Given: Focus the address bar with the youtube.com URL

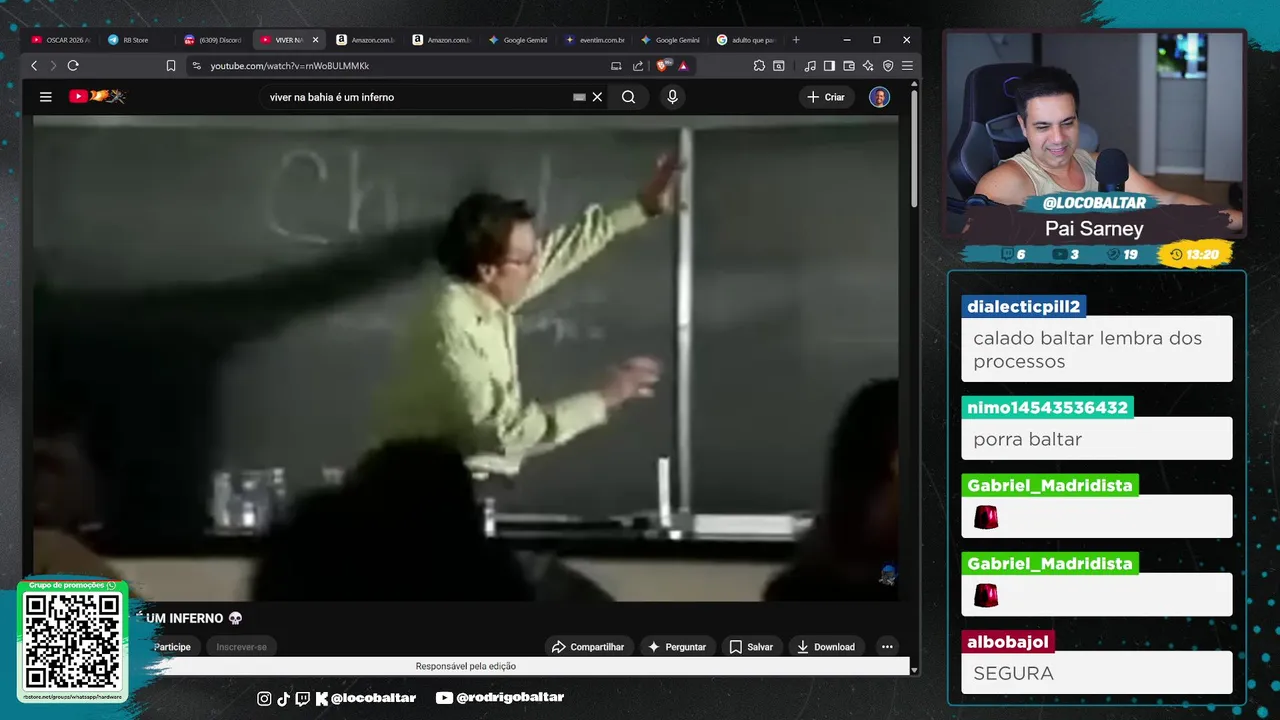Looking at the screenshot, I should (400, 66).
